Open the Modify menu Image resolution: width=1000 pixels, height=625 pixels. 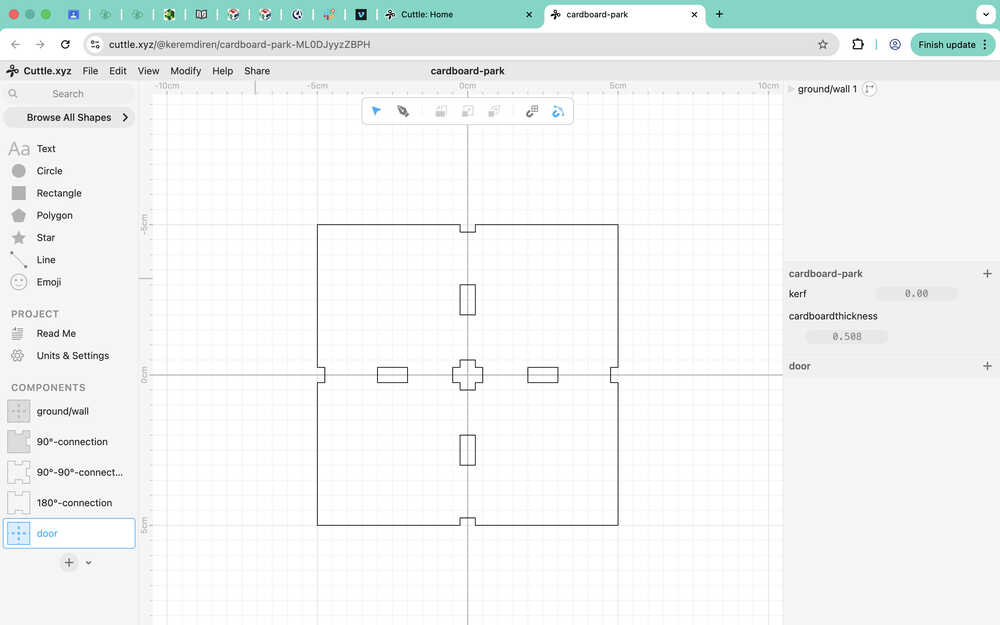[186, 71]
